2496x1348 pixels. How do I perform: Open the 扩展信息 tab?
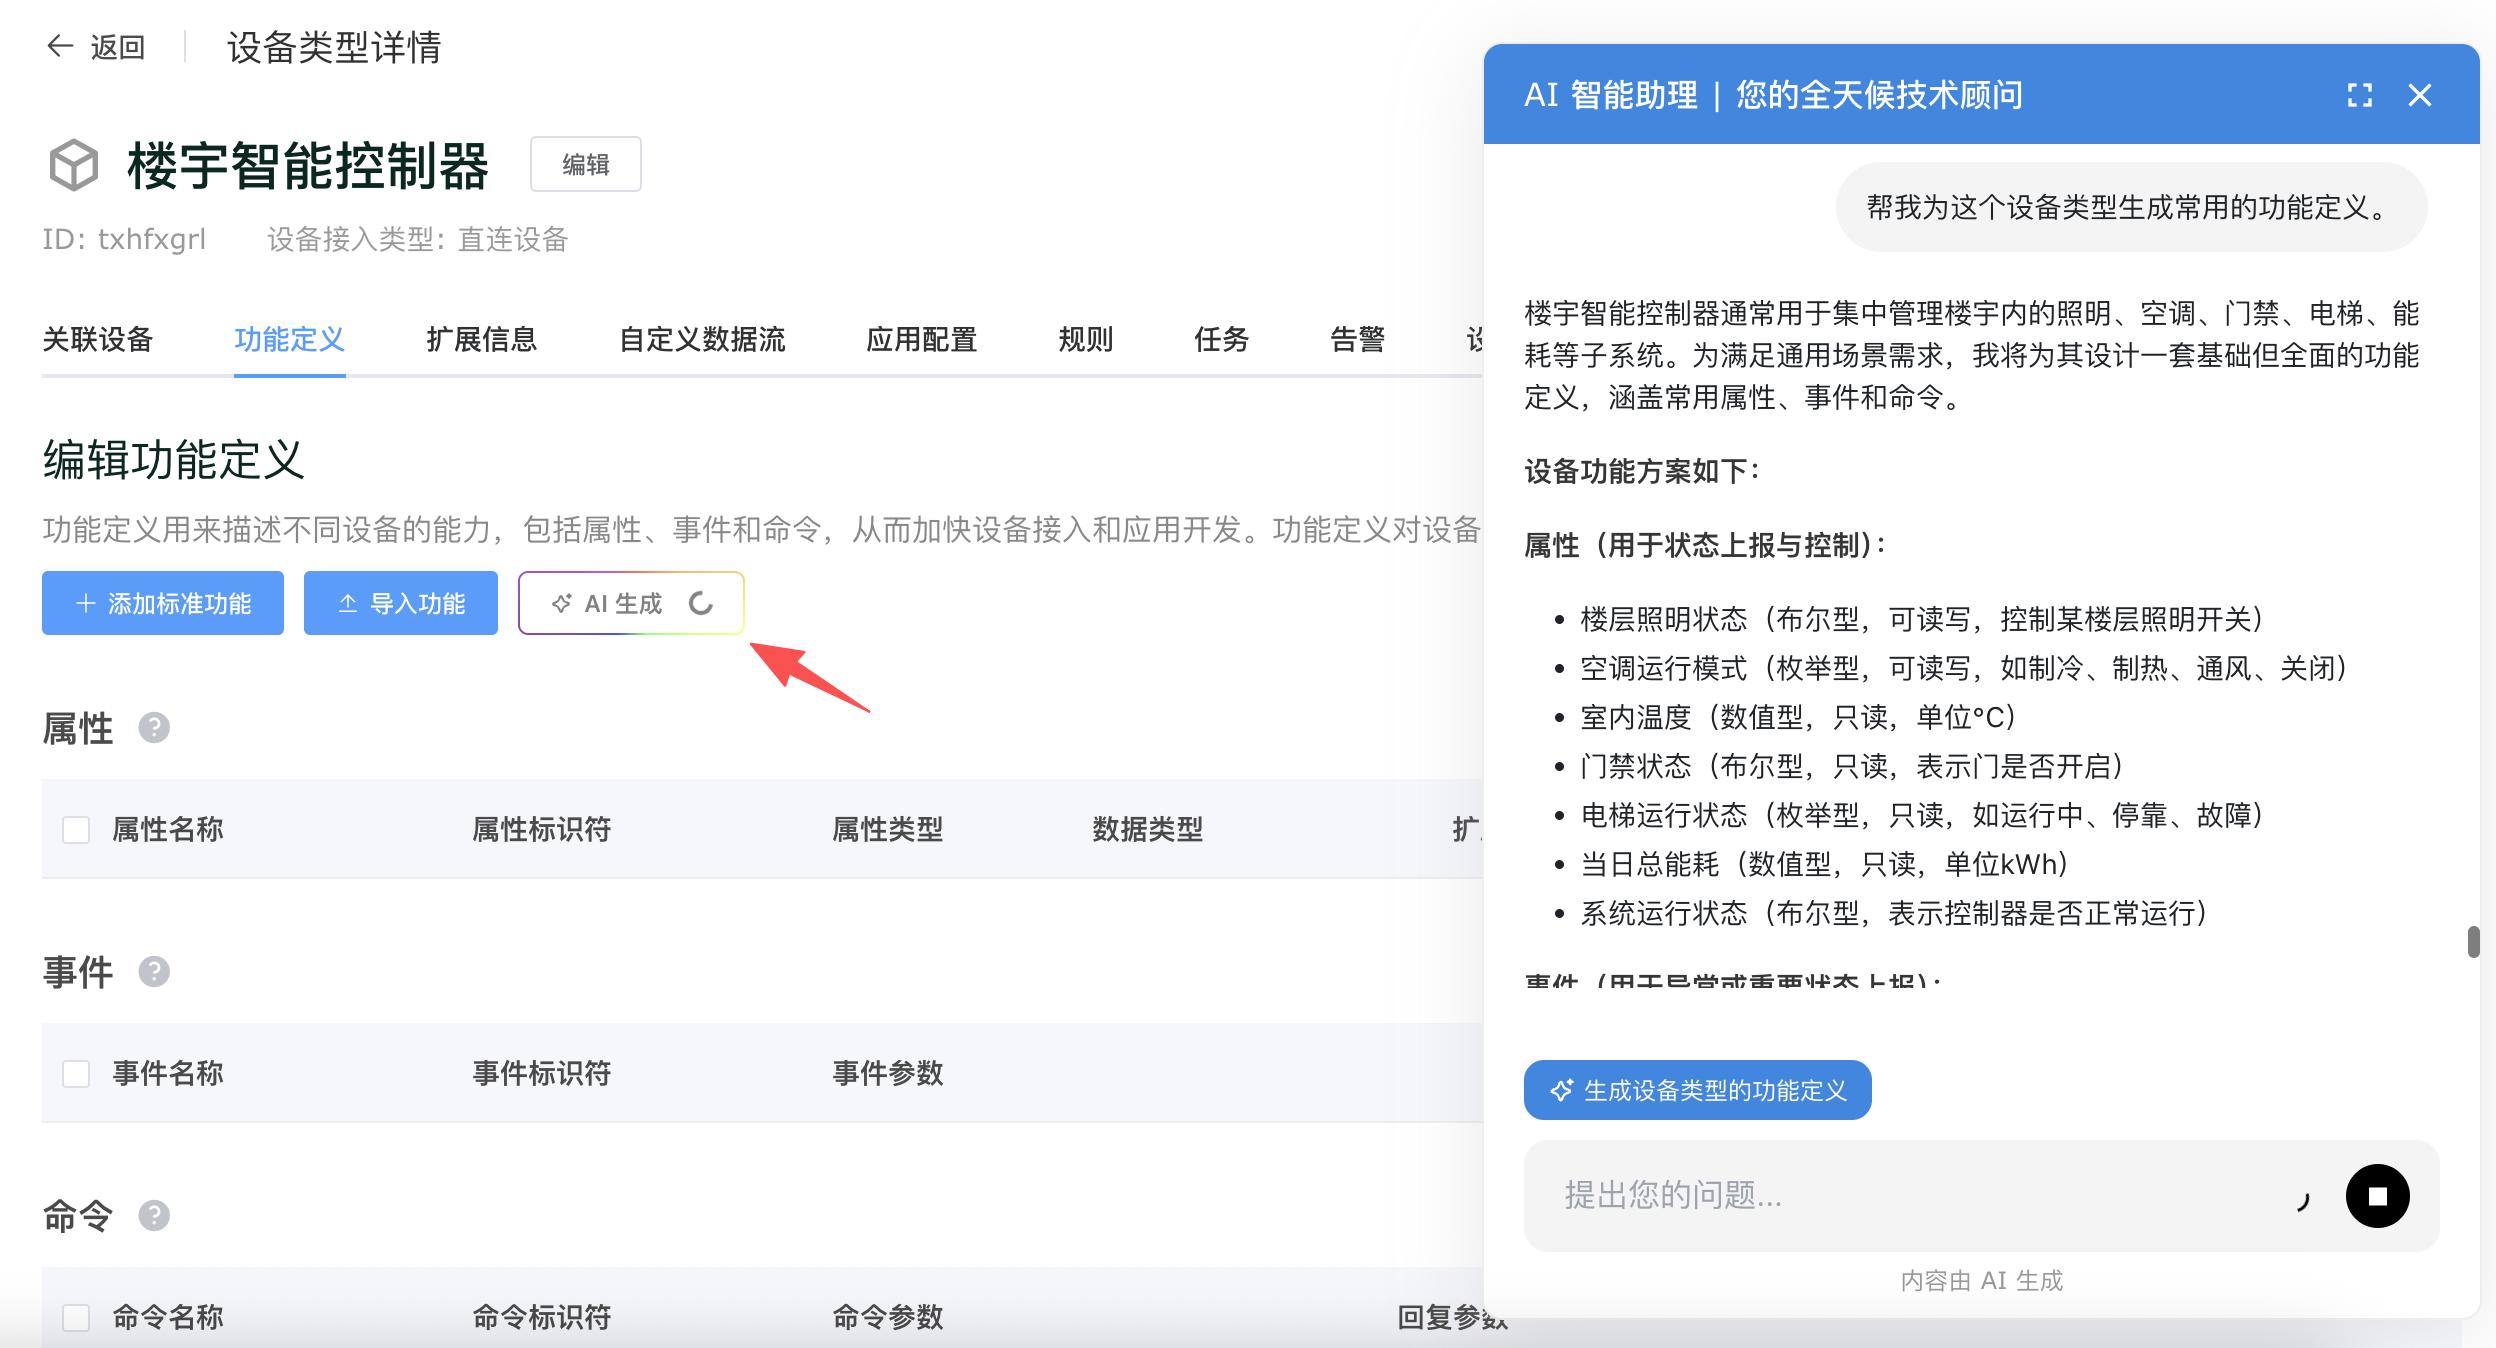(x=481, y=339)
